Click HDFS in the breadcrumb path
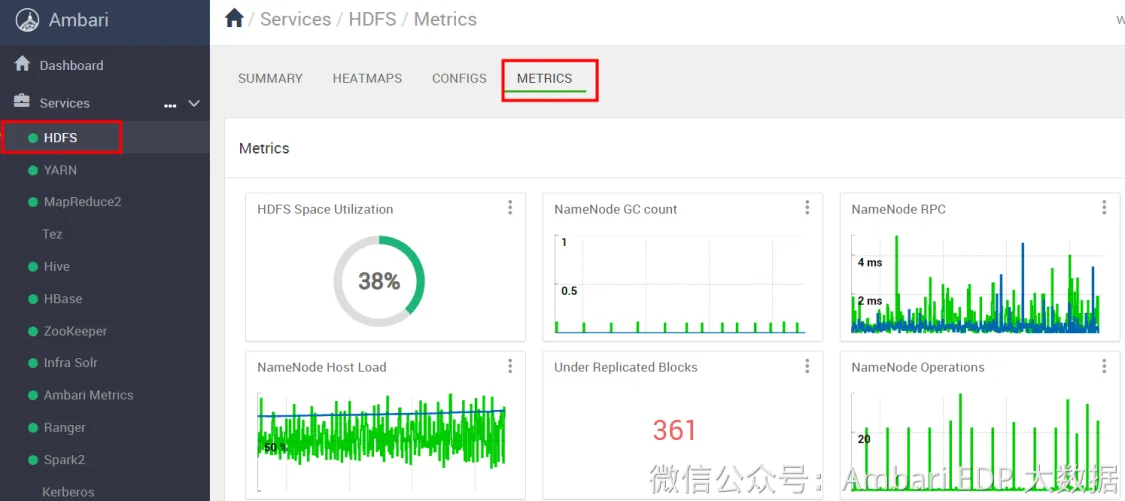Image resolution: width=1125 pixels, height=501 pixels. [x=372, y=19]
